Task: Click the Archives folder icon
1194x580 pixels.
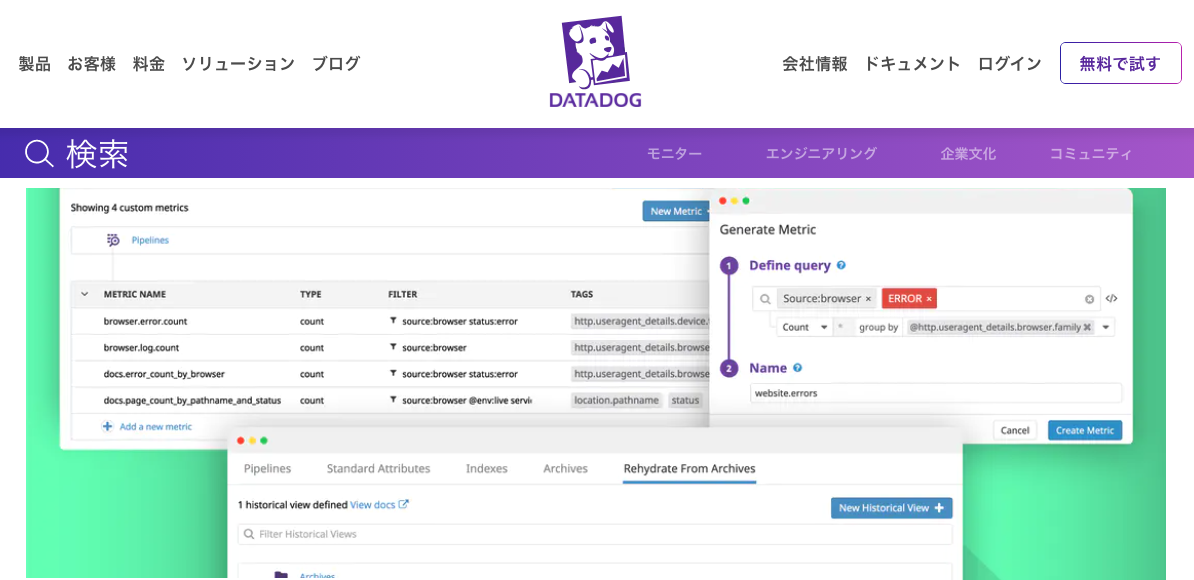Action: click(281, 575)
